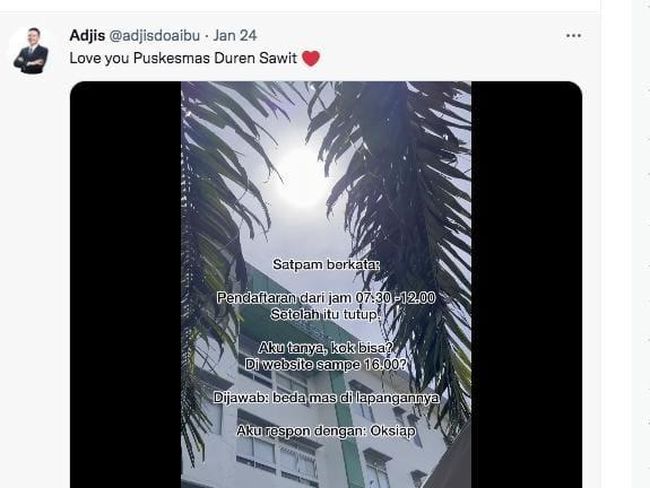The height and width of the screenshot is (488, 650).
Task: Click tweet text Love you Puskesmas Duren Sawit
Action: click(183, 58)
